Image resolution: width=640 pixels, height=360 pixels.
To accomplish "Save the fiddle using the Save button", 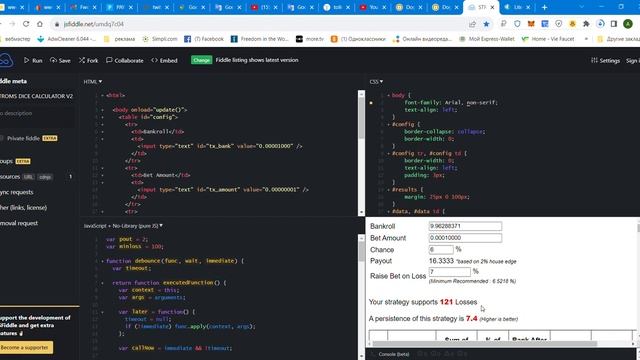I will pyautogui.click(x=60, y=60).
